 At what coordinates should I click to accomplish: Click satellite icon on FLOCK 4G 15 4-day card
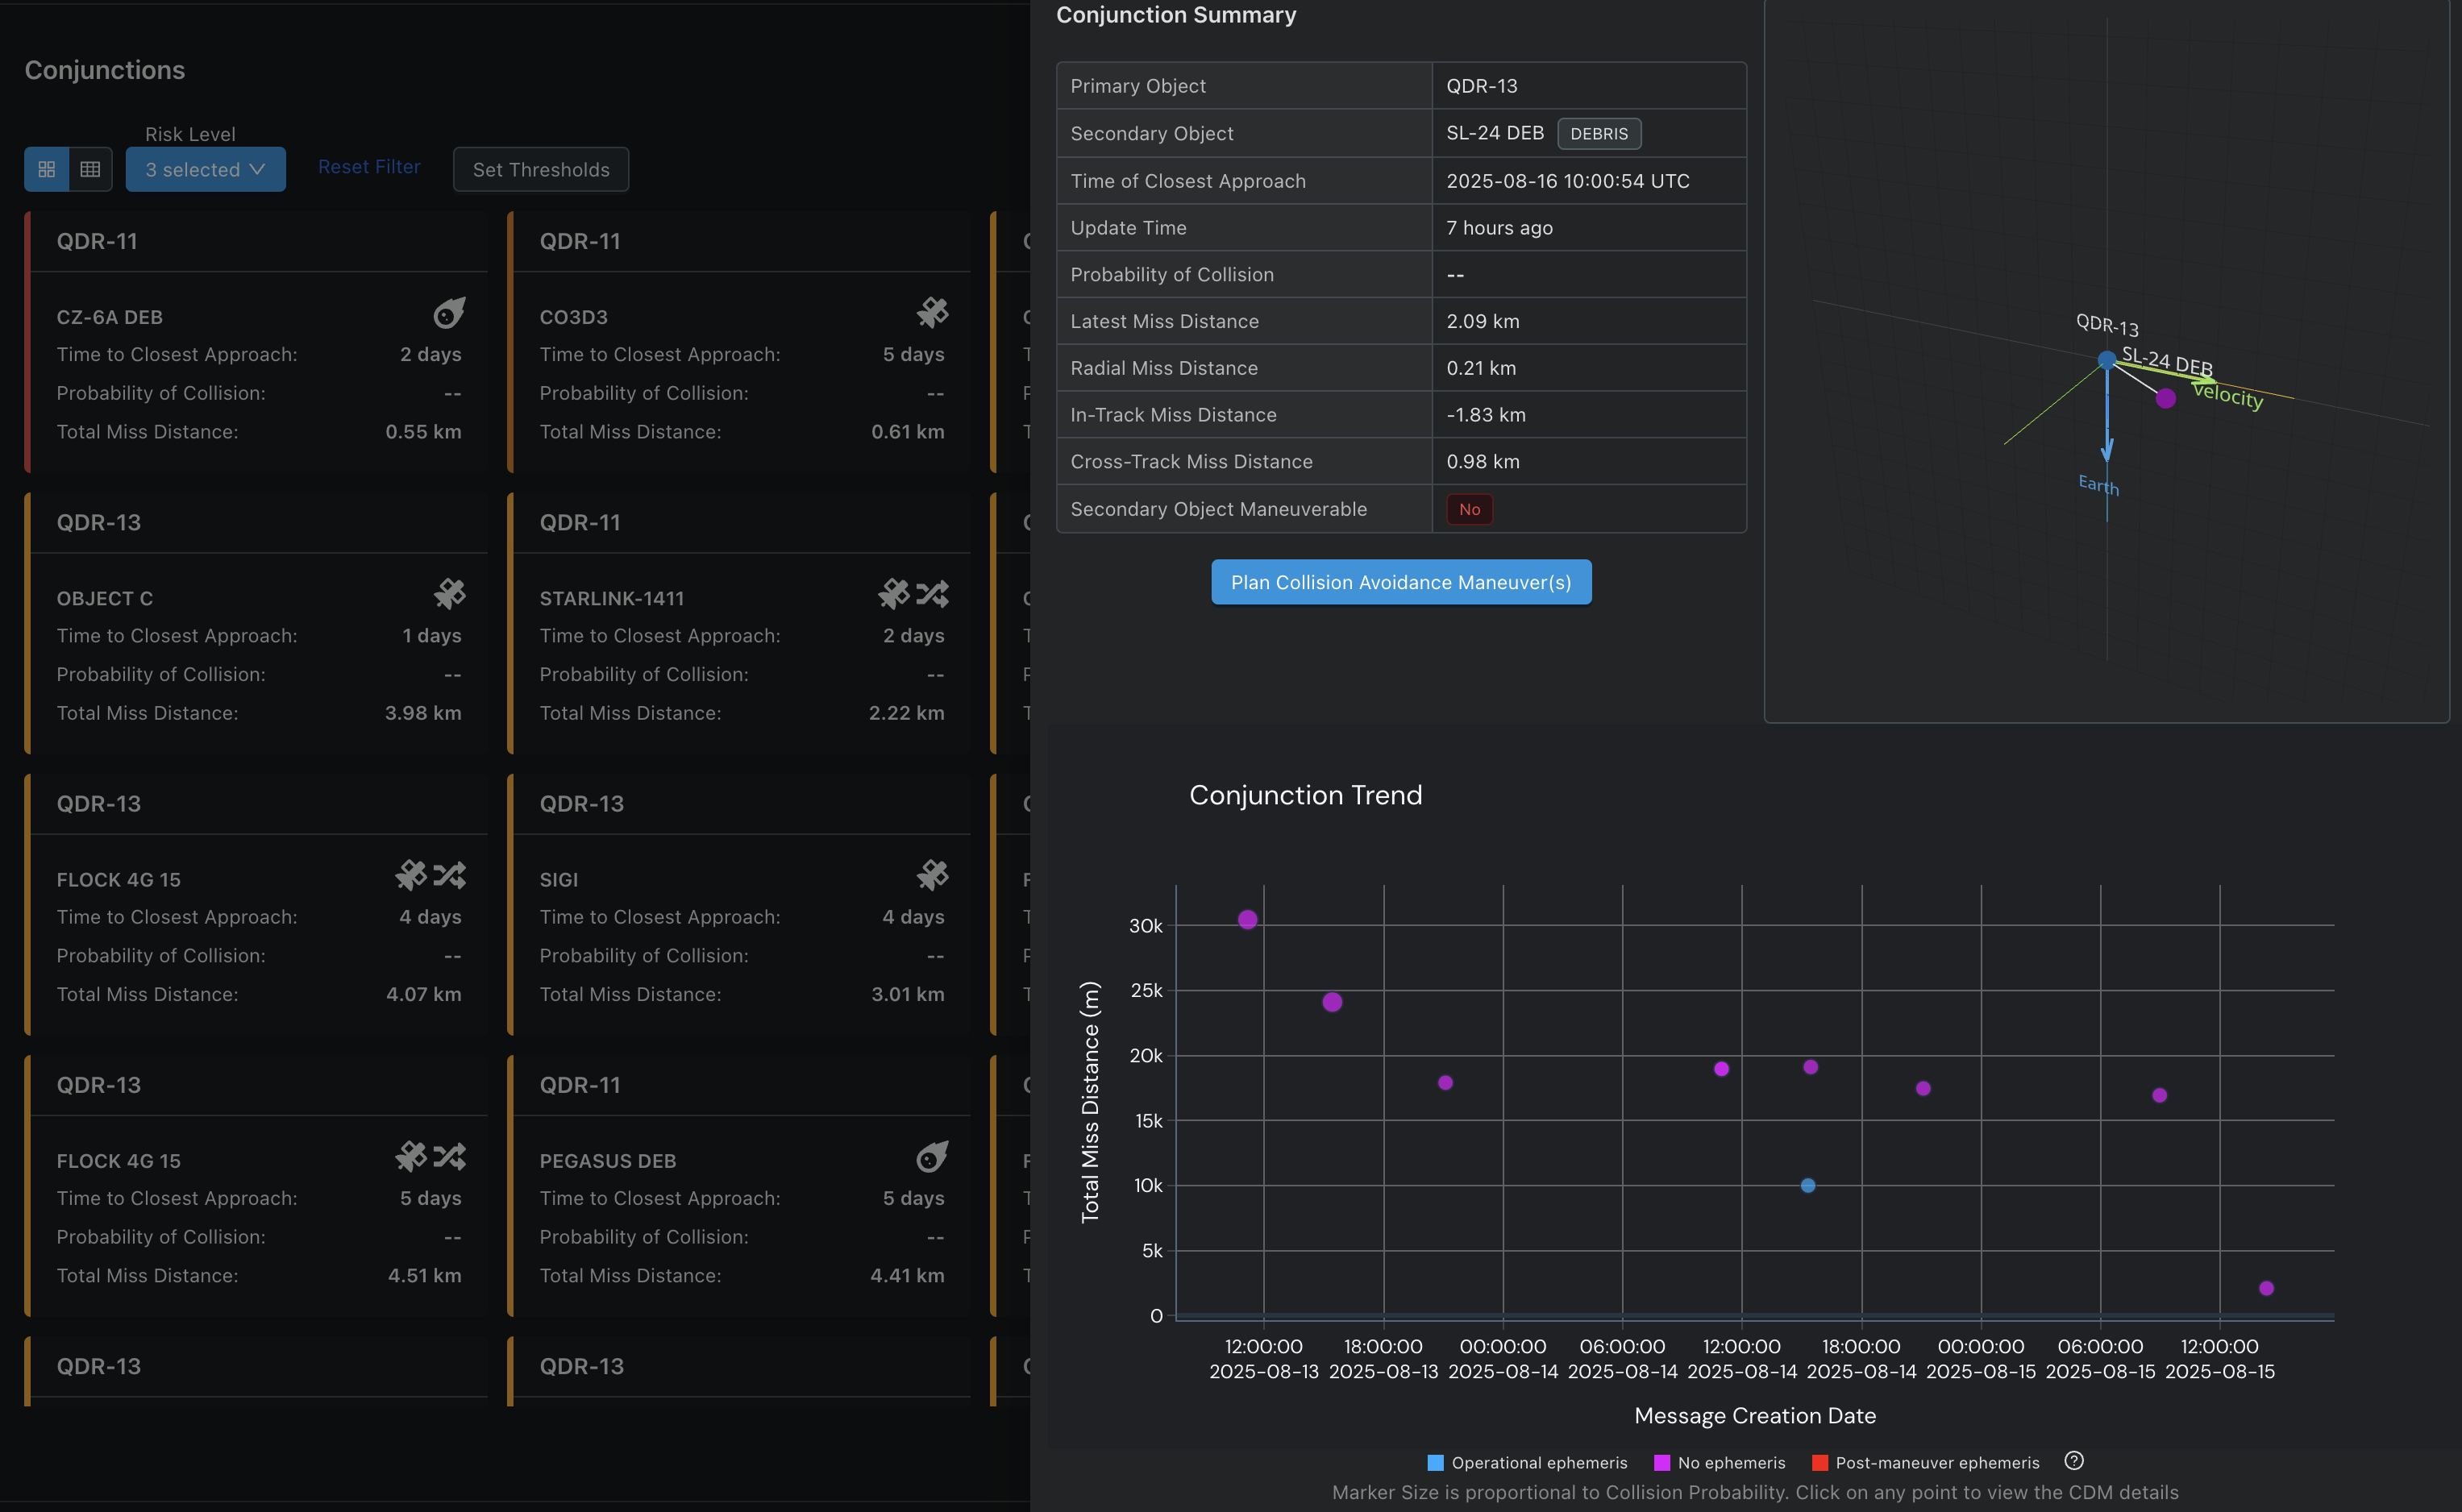(410, 875)
